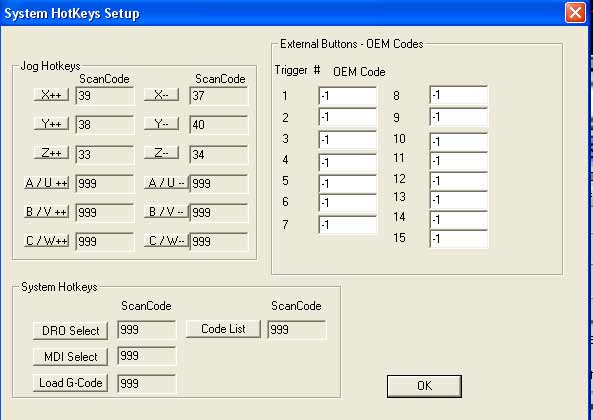Open the Code List hotkey button
The height and width of the screenshot is (420, 593).
click(x=223, y=329)
